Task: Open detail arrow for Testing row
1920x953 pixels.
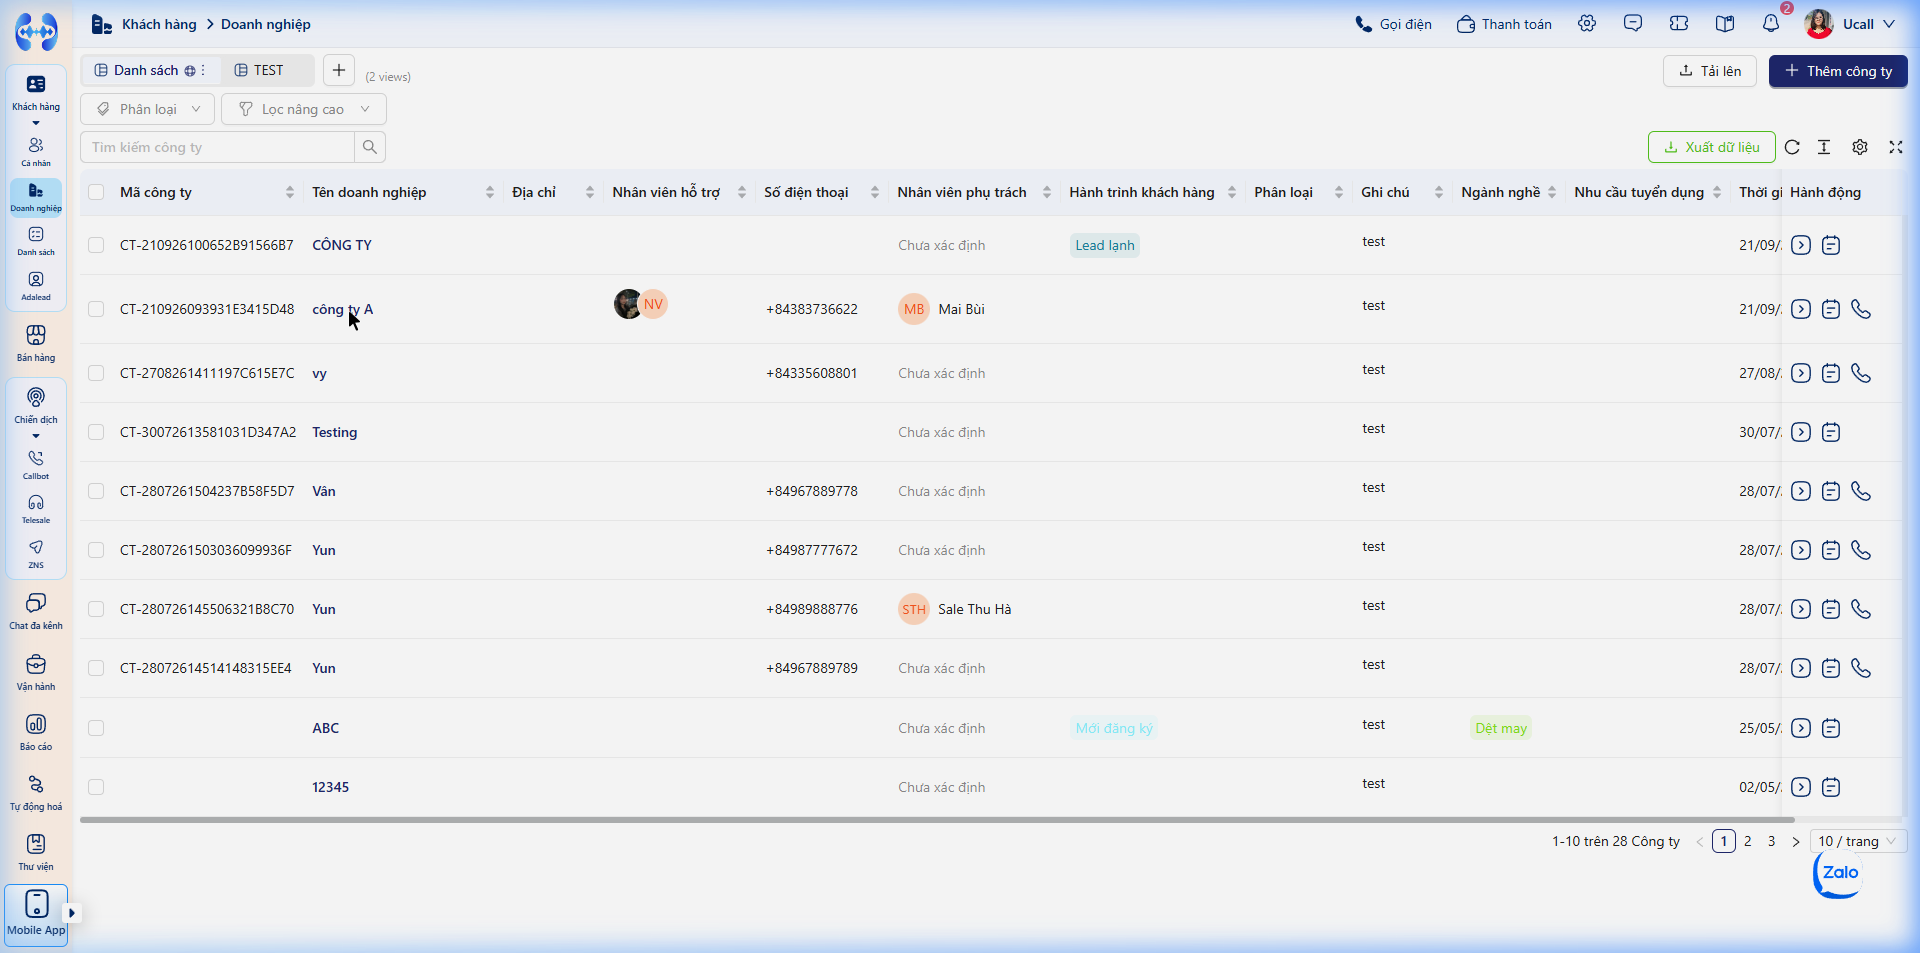Action: tap(1801, 432)
